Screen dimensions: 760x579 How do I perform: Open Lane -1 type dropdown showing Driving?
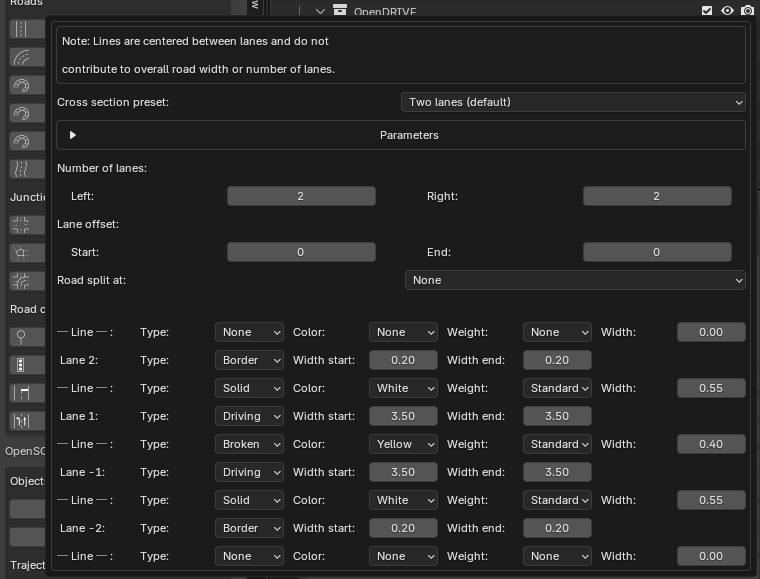(249, 472)
